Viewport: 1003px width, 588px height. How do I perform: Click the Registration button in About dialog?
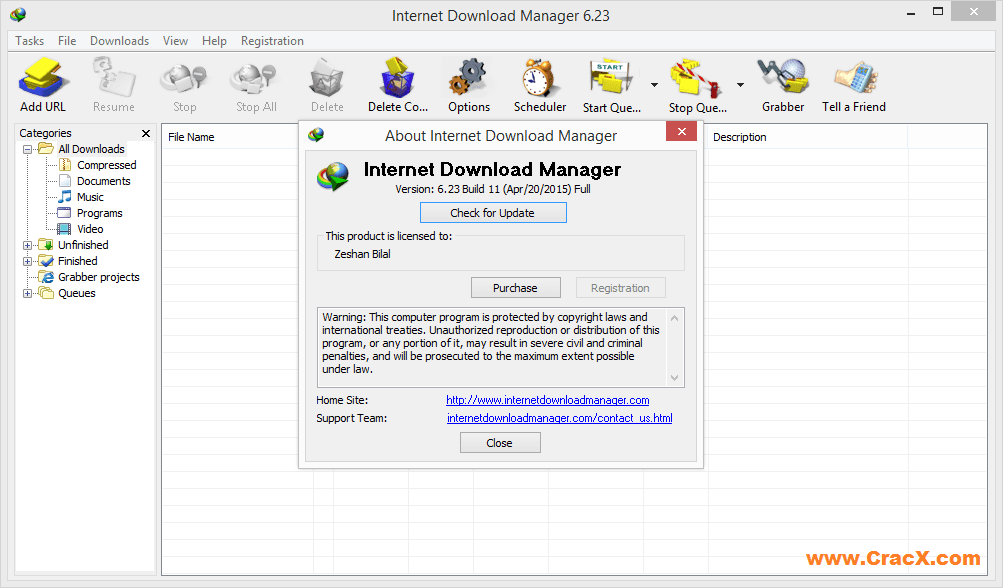click(620, 288)
